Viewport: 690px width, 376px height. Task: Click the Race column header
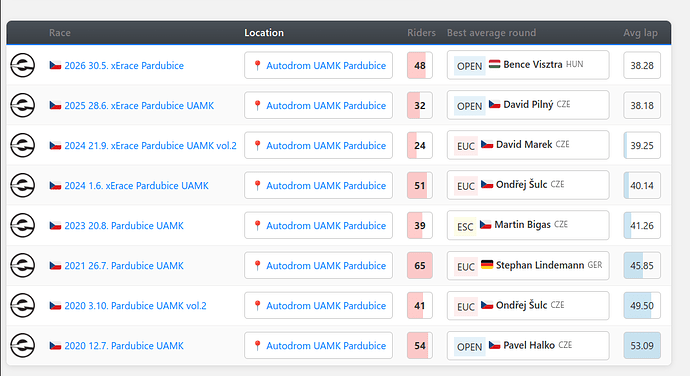click(60, 33)
